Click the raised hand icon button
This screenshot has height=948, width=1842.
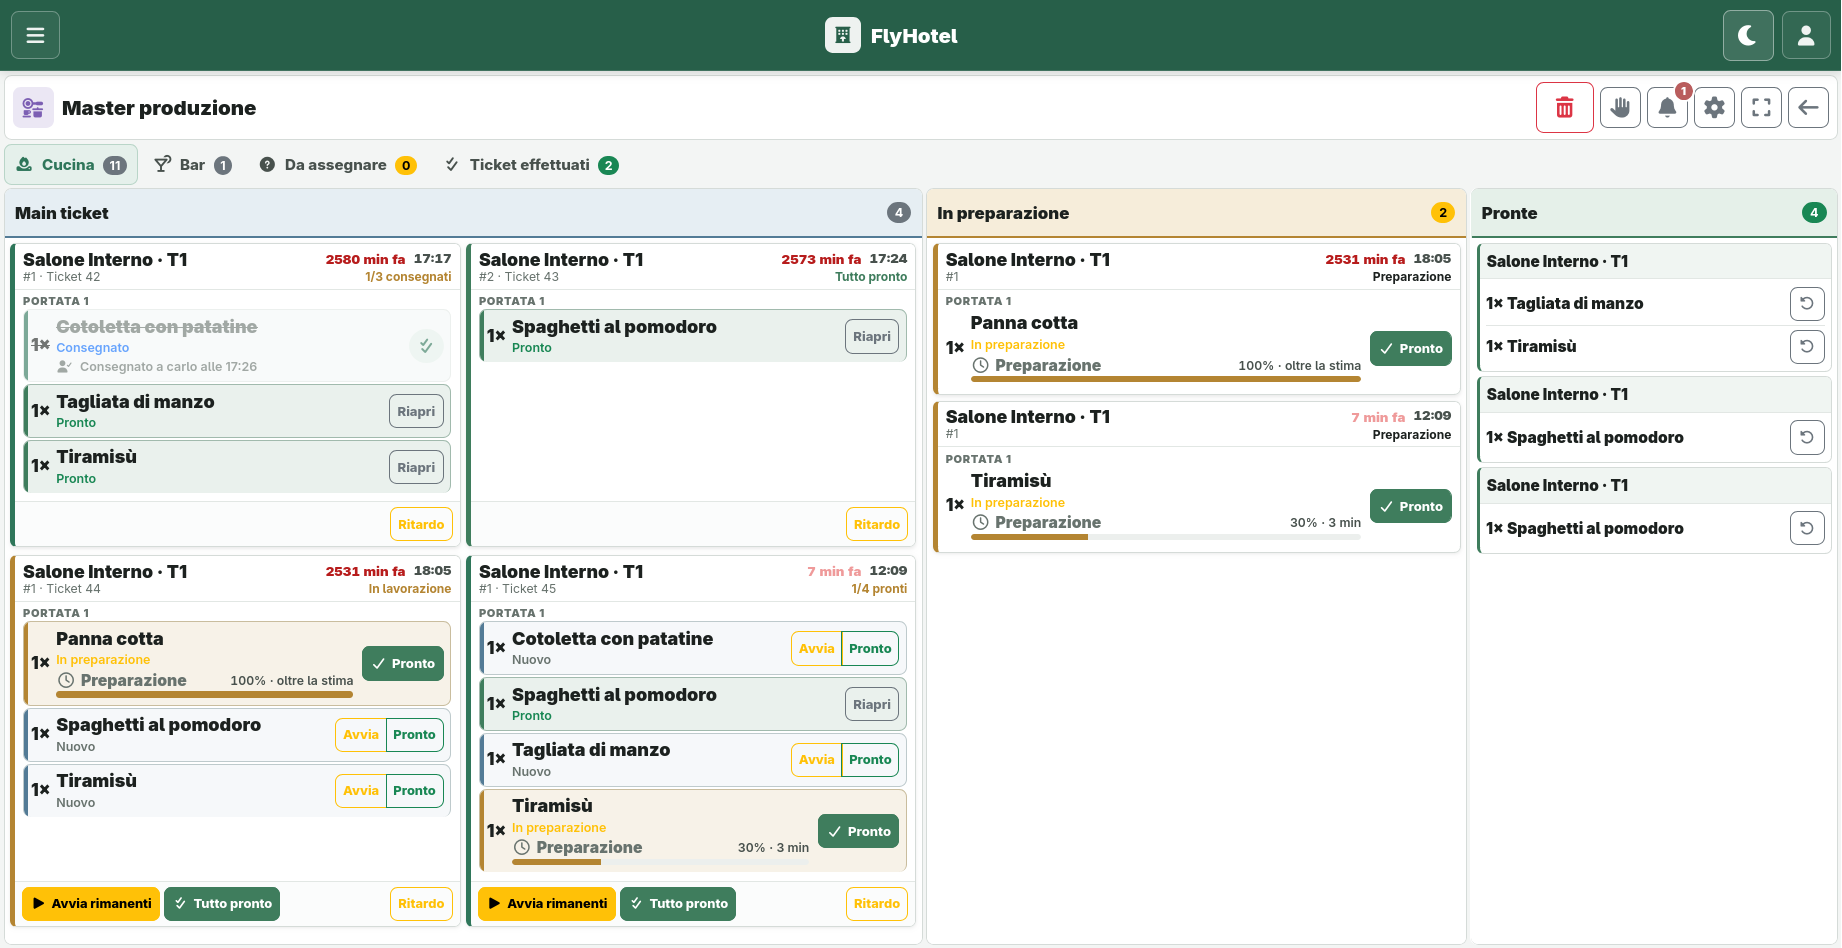pos(1620,107)
